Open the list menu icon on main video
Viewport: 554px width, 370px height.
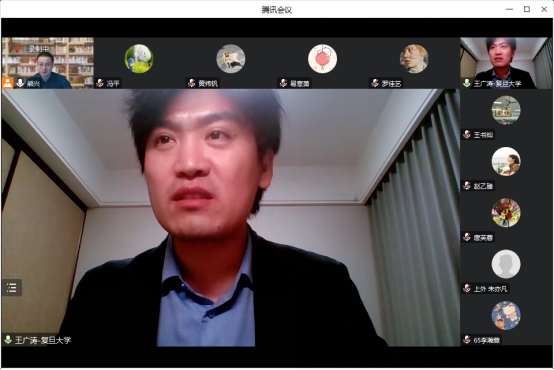coord(12,288)
